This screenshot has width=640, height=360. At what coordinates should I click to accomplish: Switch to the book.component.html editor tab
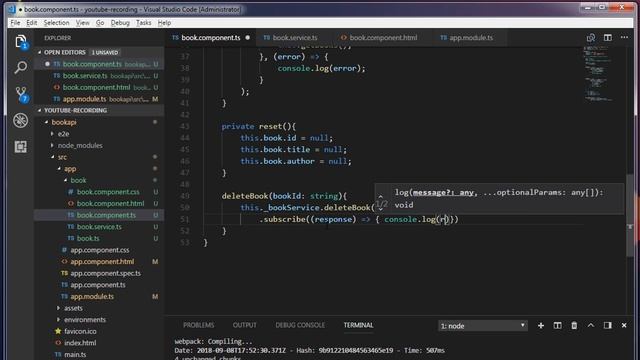point(383,38)
